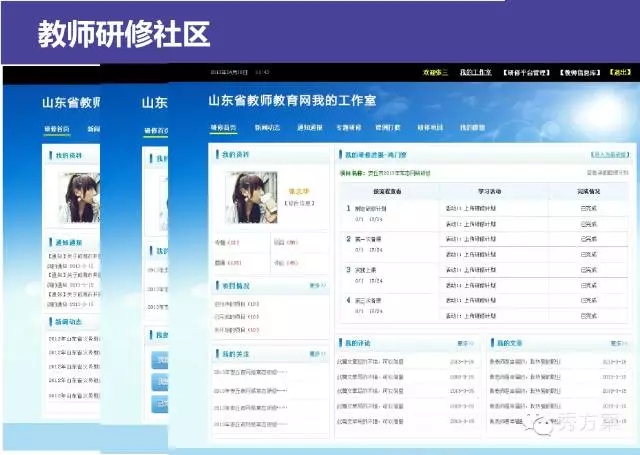Open 更多 link in 我的文章 panel
This screenshot has width=640, height=455.
(618, 344)
